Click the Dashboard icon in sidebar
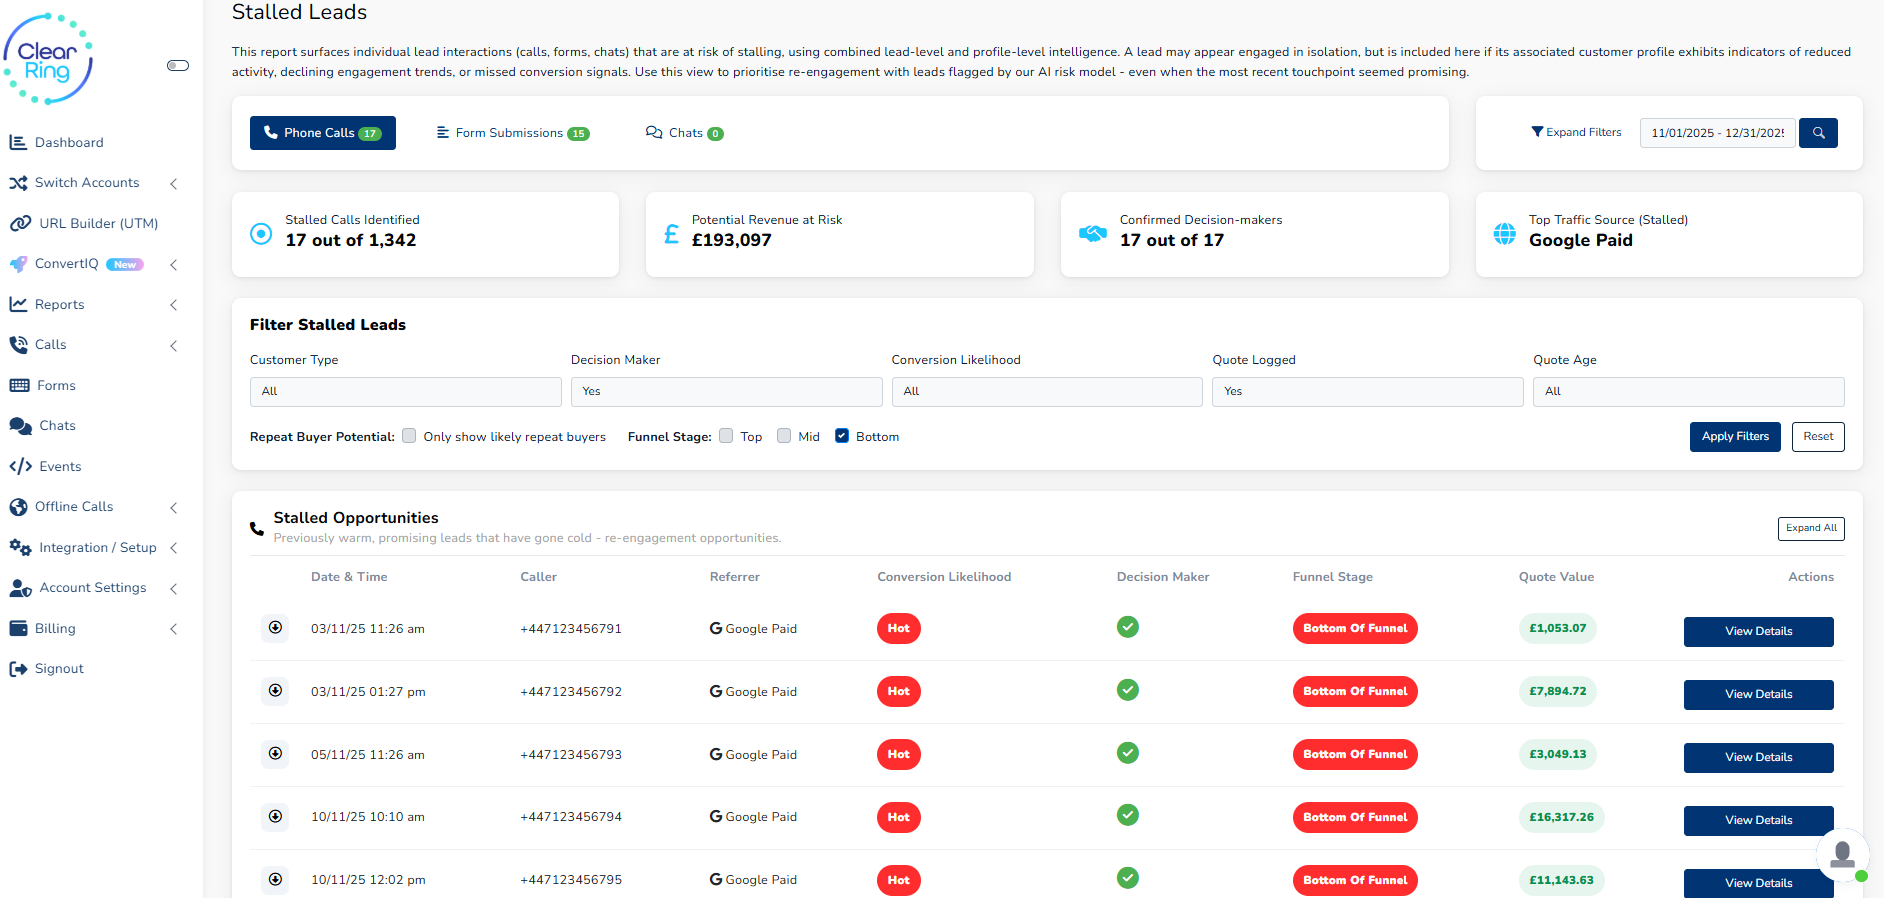Screen dimensions: 1884x898 (18, 142)
